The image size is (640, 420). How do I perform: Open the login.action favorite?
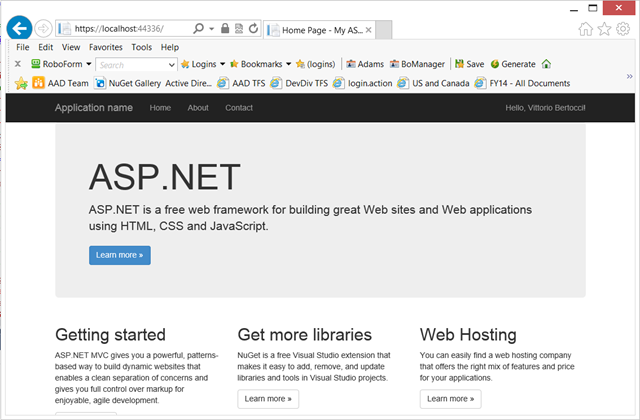[362, 83]
